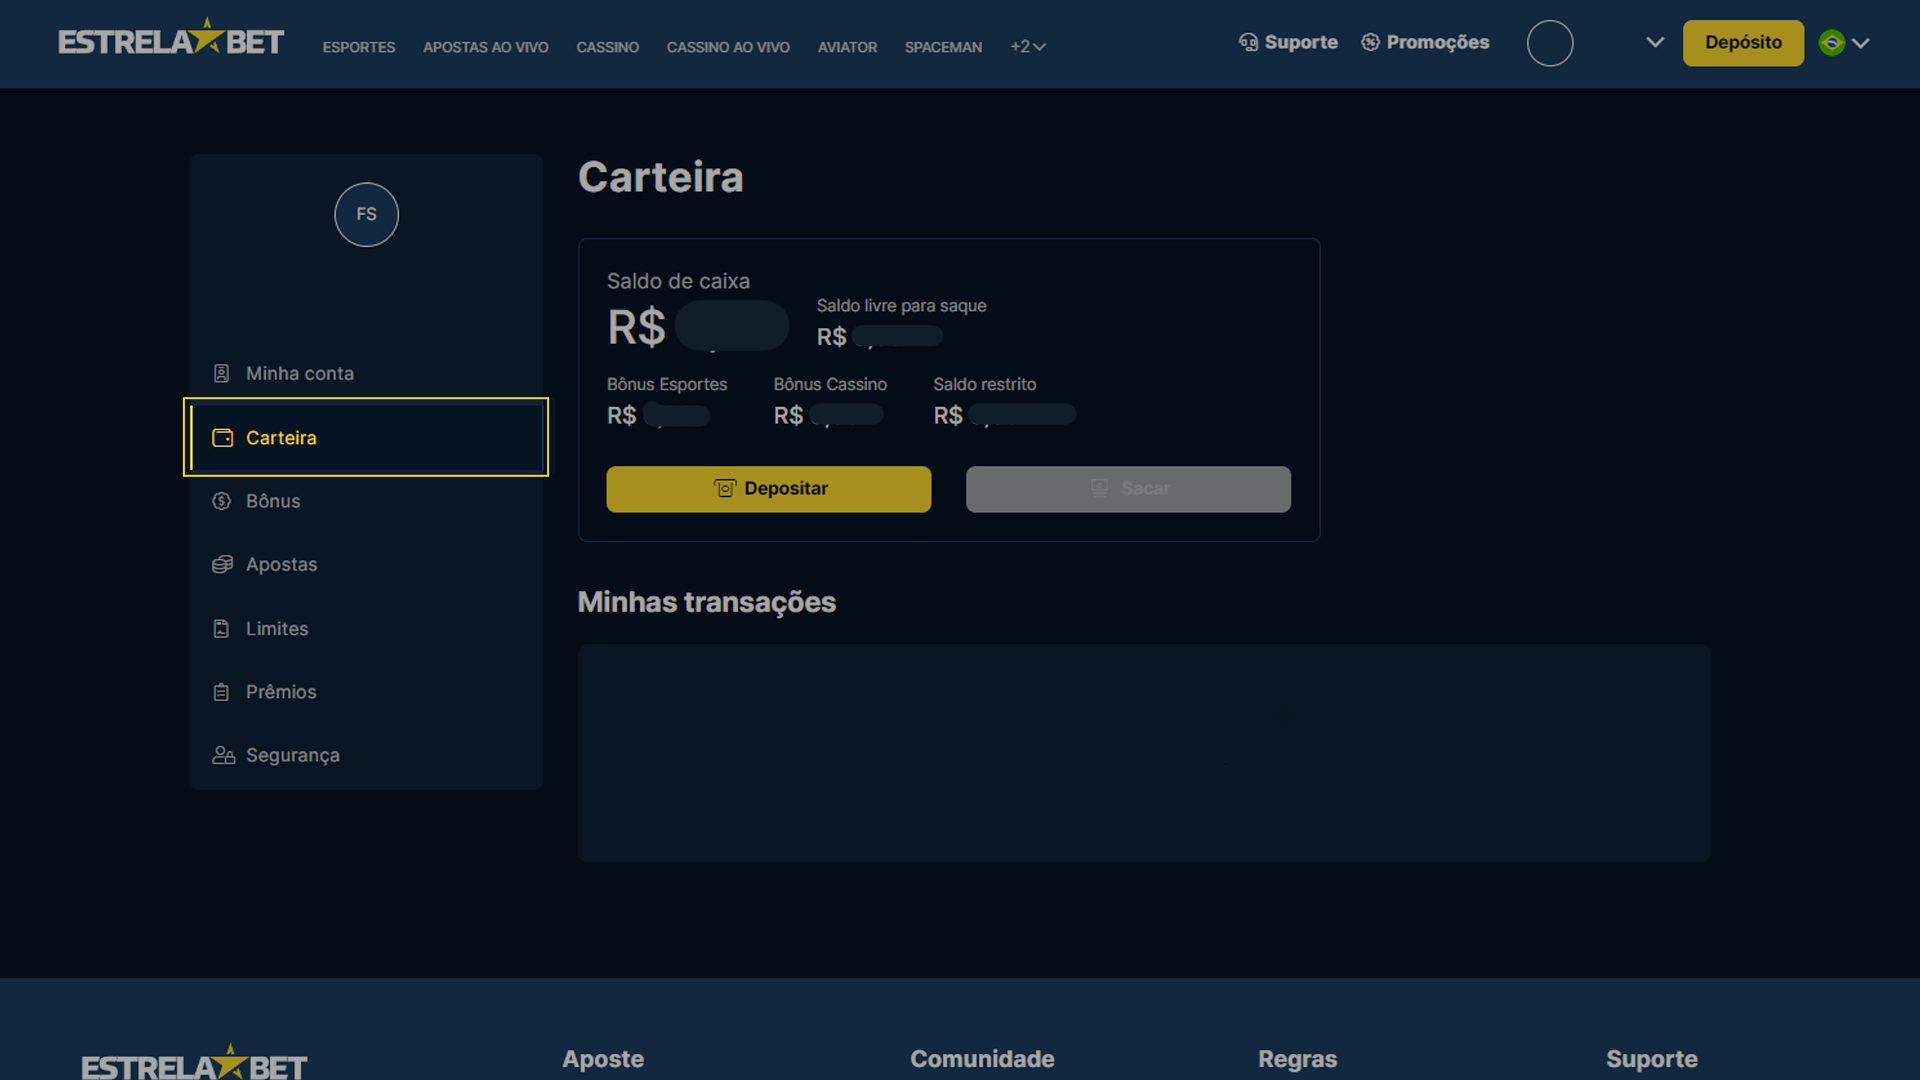The width and height of the screenshot is (1920, 1080).
Task: Click the EstrelaBet logo in header
Action: point(171,38)
